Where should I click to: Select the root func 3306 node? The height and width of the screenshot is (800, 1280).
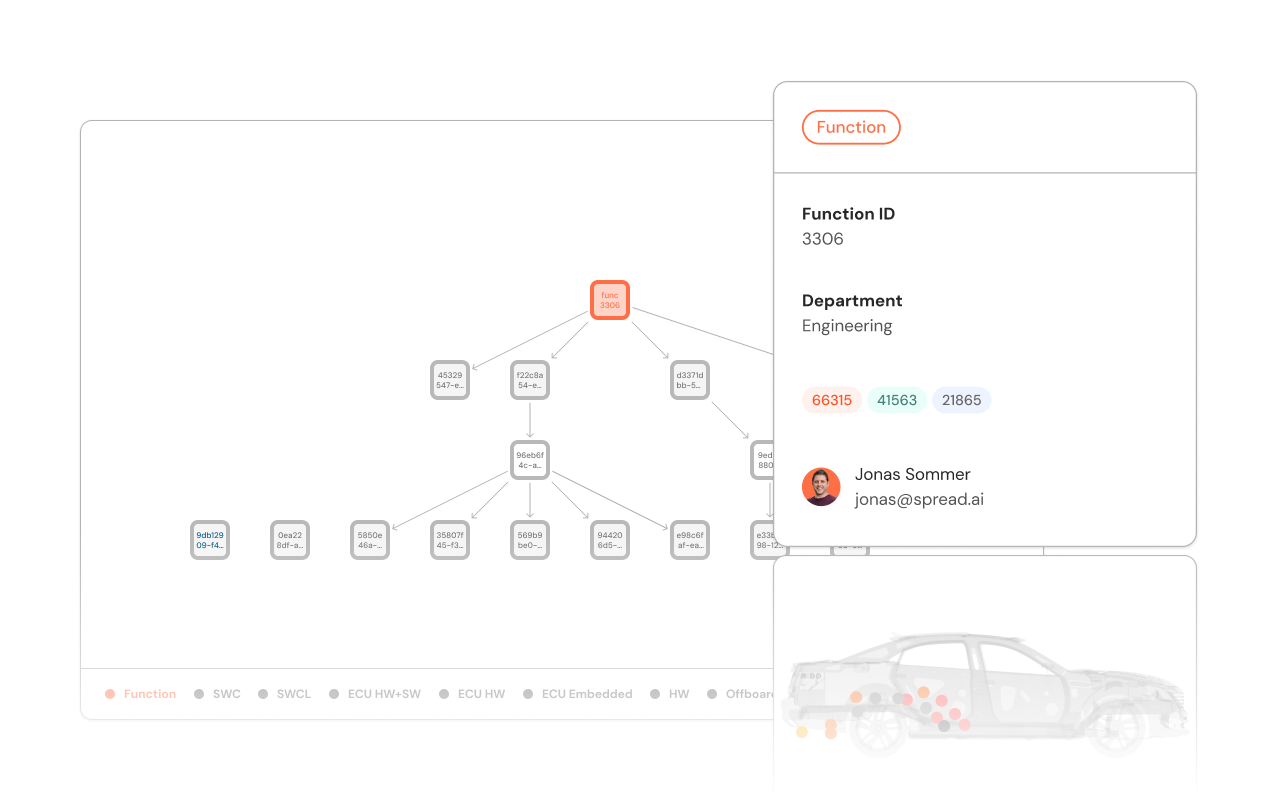tap(610, 299)
